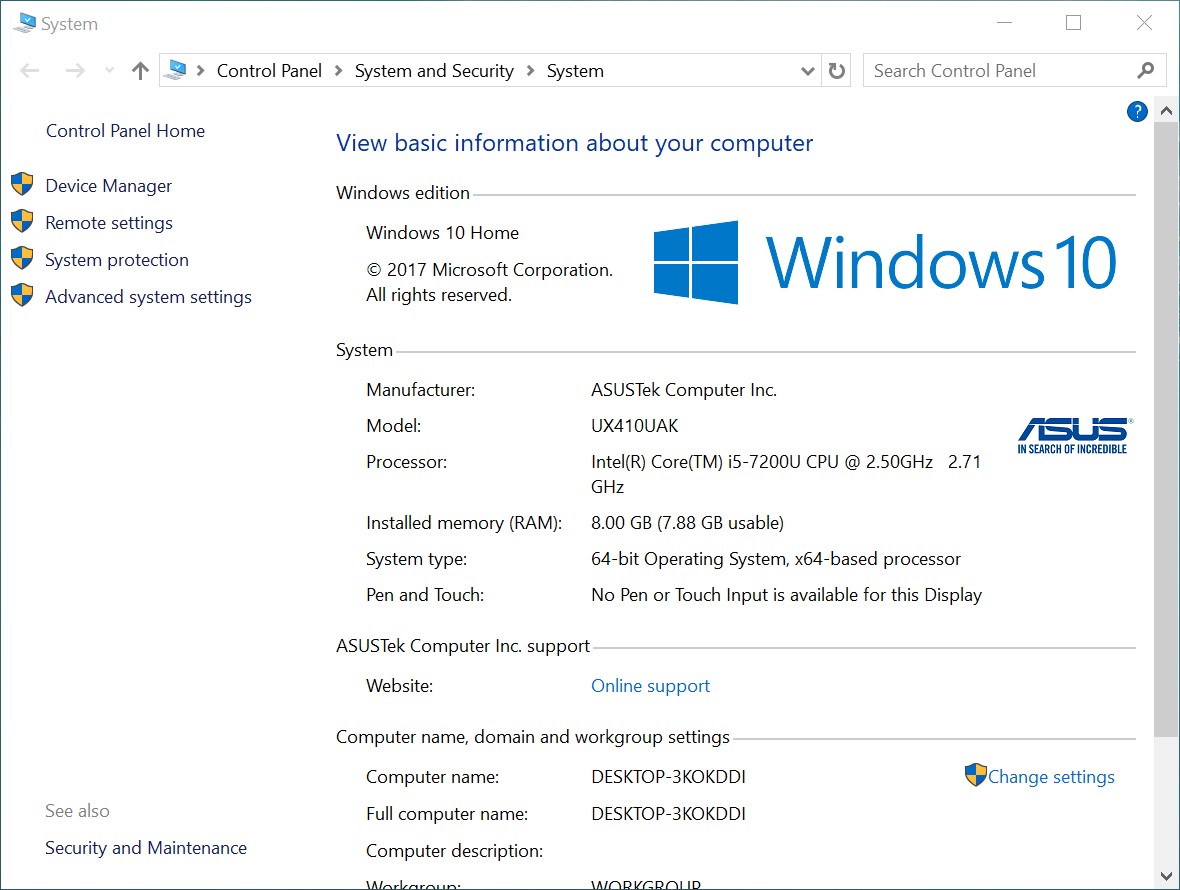Screen dimensions: 1180x890
Task: Open Device Manager from the sidebar shield icon
Action: click(x=22, y=185)
